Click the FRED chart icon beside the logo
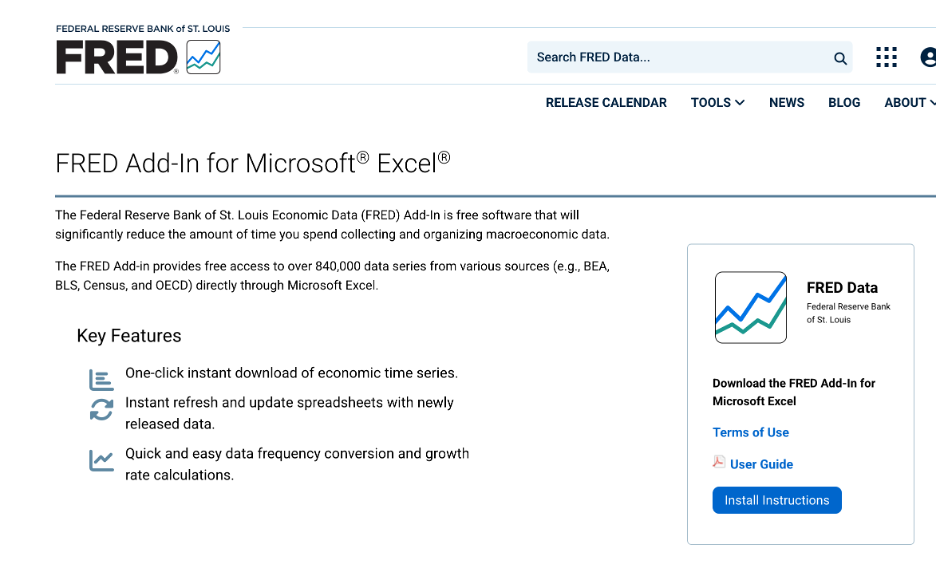 [204, 57]
